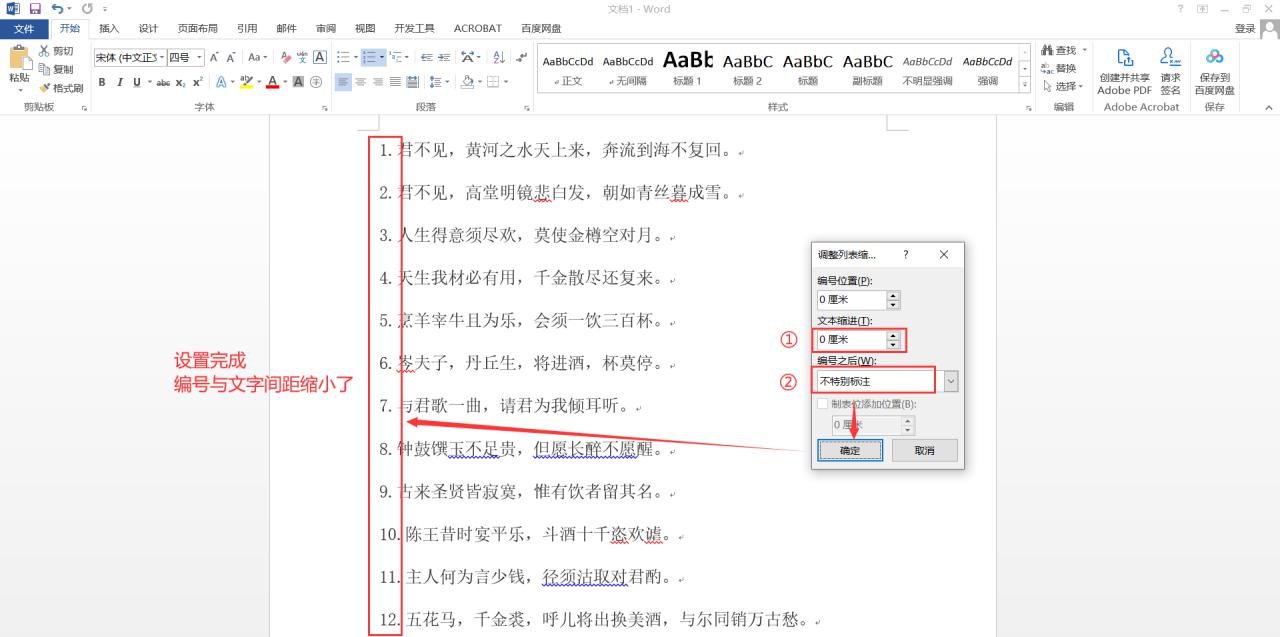Switch to the 开发工具 tab
Viewport: 1280px width, 637px height.
pyautogui.click(x=414, y=28)
